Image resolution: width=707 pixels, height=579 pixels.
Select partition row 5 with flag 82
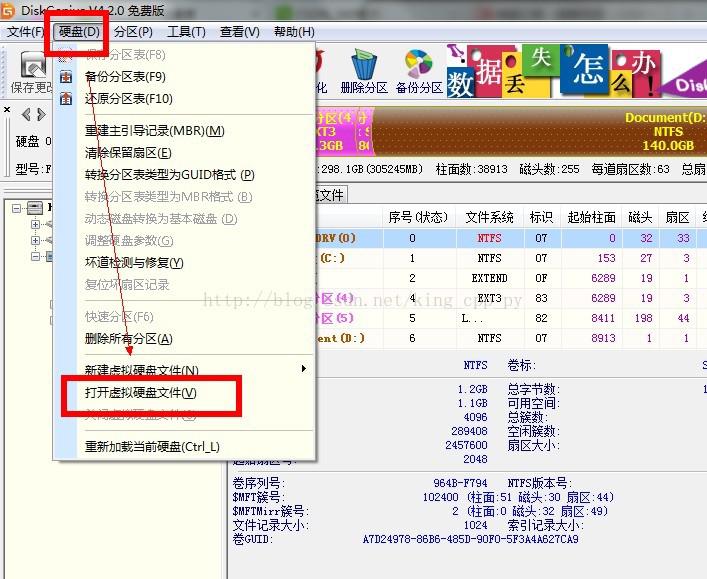coord(511,318)
